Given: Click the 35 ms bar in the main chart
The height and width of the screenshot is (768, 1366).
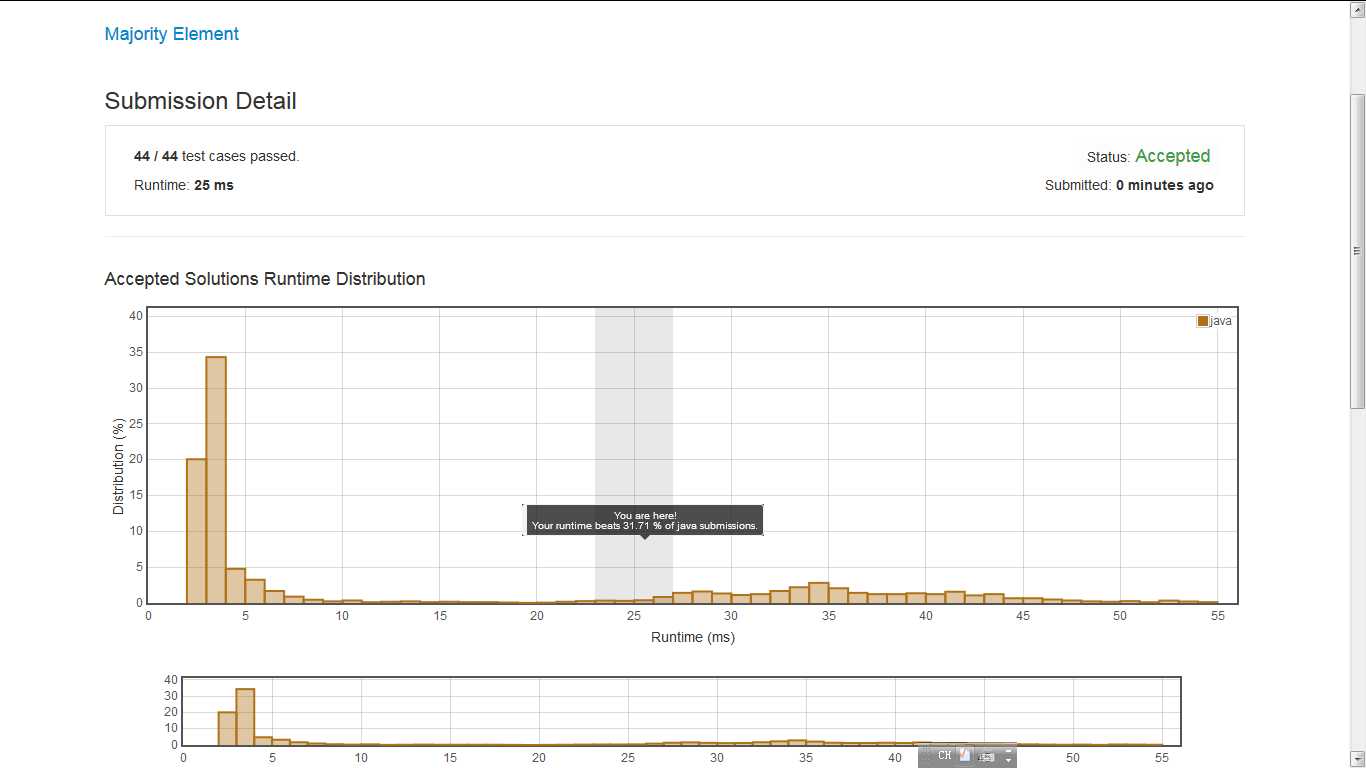Looking at the screenshot, I should point(838,595).
